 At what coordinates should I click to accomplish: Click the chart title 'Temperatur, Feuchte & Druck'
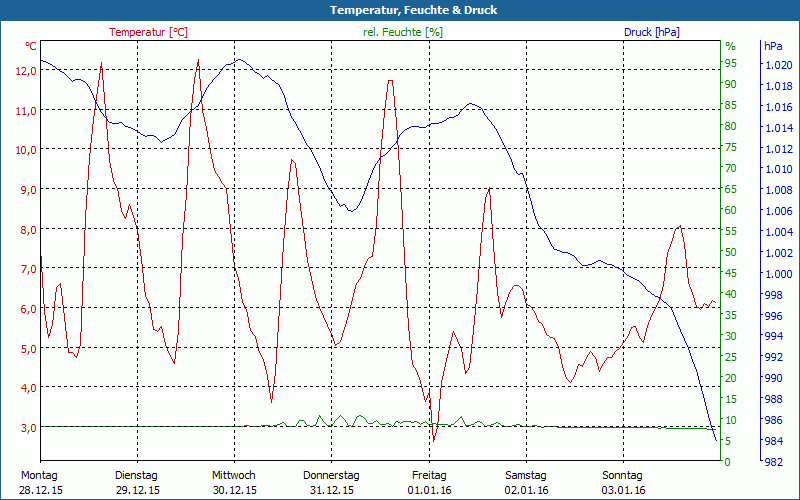point(399,10)
